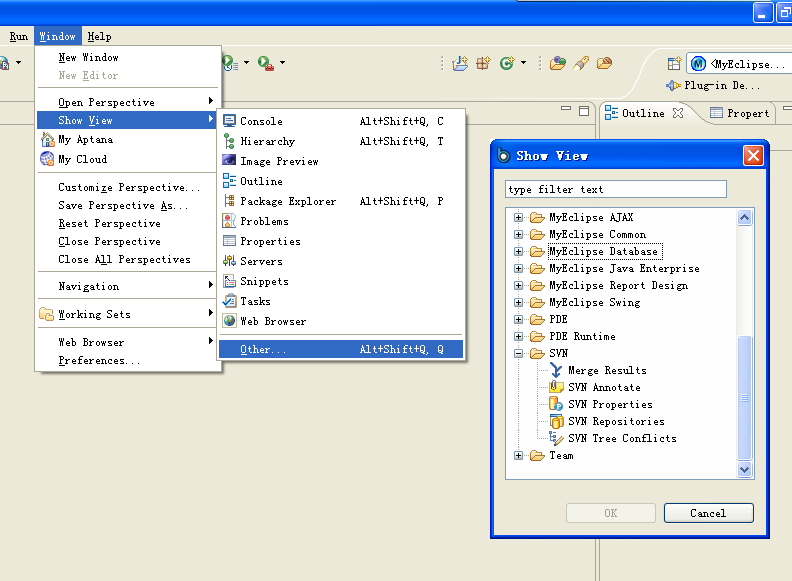Switch to the Properties tab
Viewport: 792px width, 581px height.
tap(740, 113)
